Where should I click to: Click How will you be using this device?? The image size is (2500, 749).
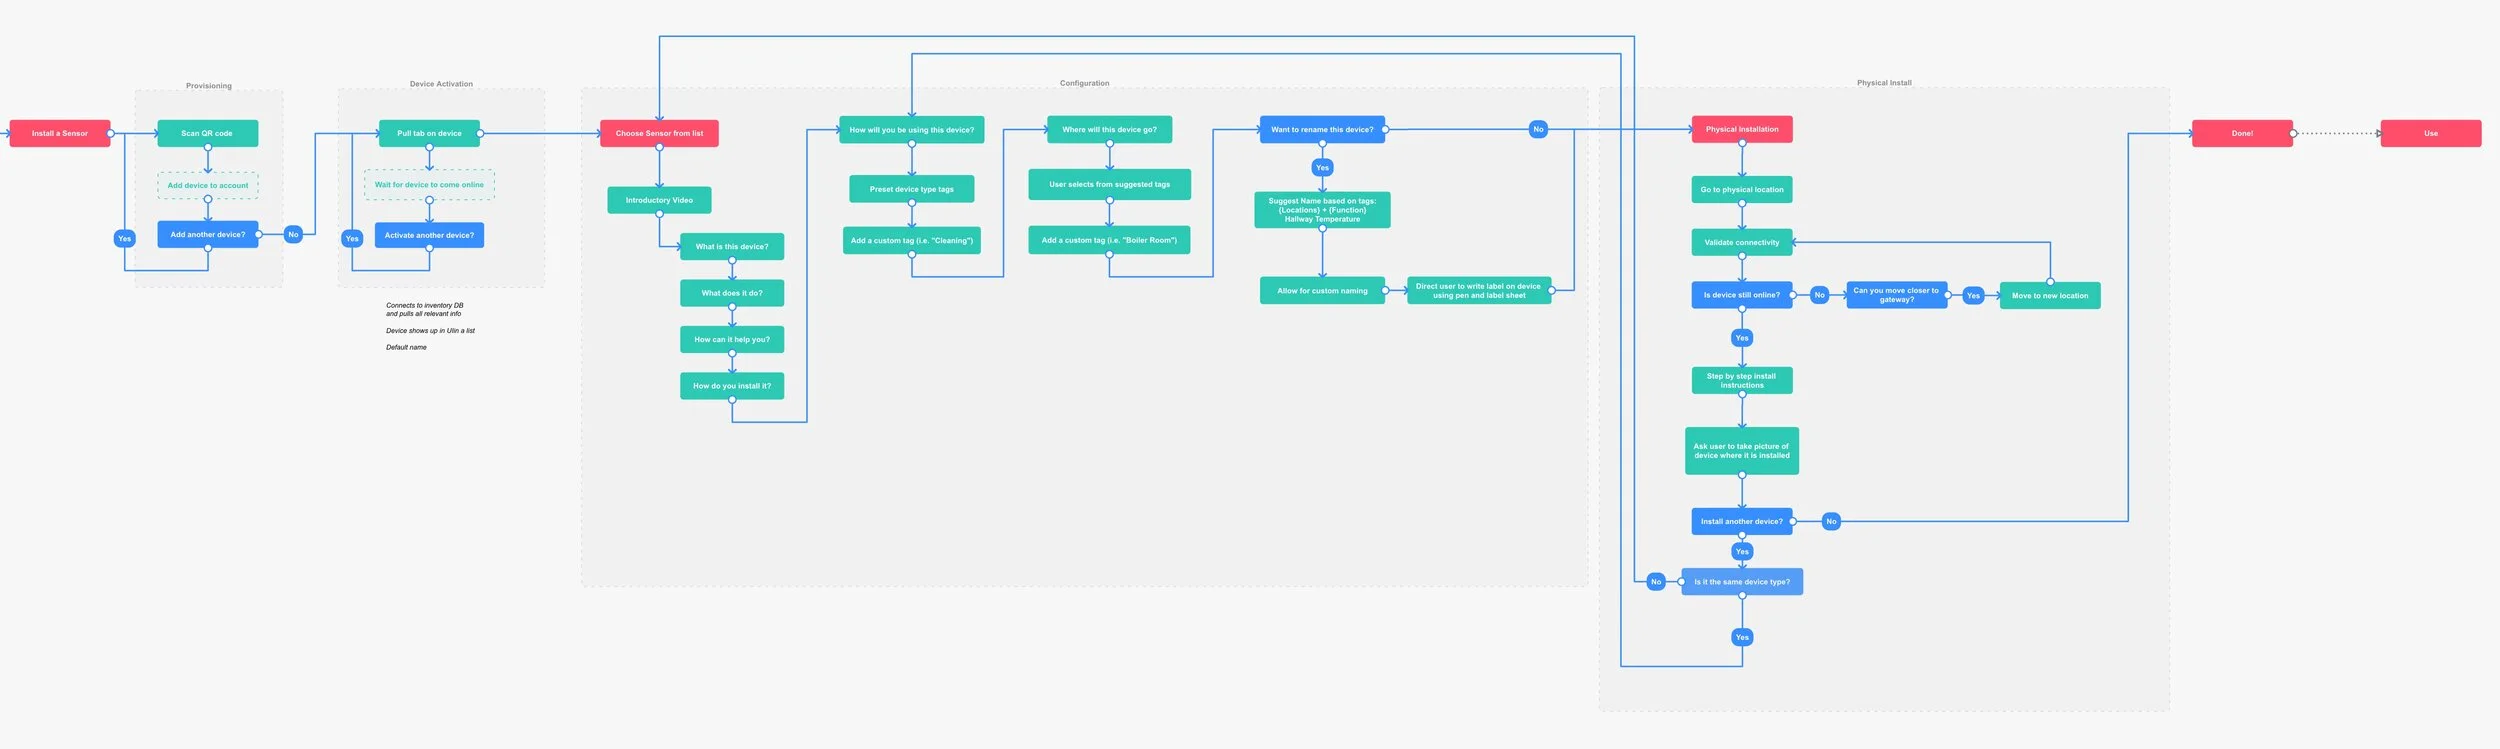point(912,130)
